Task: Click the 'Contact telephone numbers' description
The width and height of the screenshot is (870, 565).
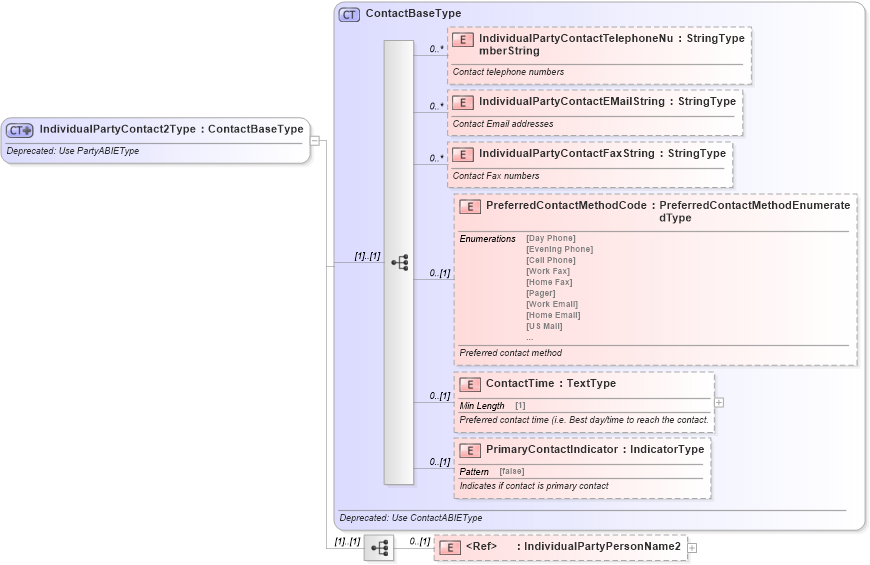Action: point(508,72)
